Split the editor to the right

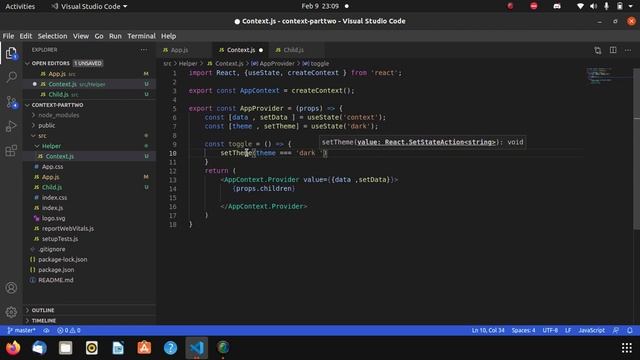point(613,50)
